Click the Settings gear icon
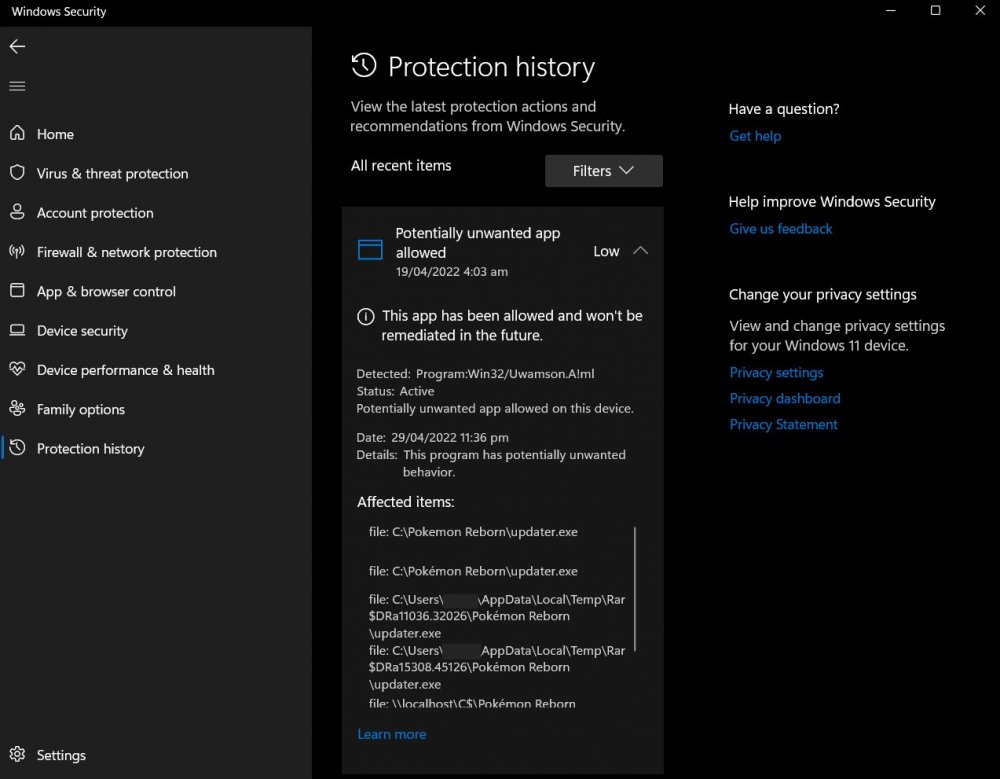The width and height of the screenshot is (1000, 779). click(x=17, y=755)
